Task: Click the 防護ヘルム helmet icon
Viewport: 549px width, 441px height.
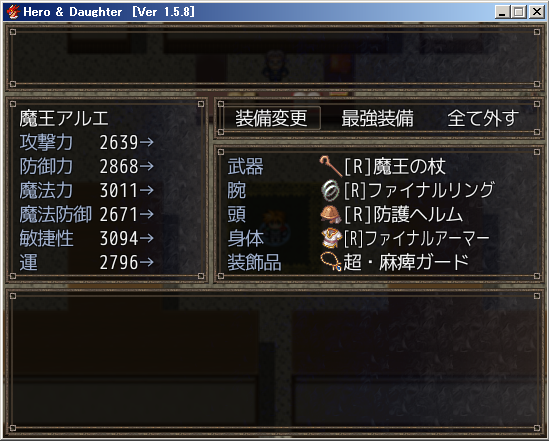Action: (331, 214)
